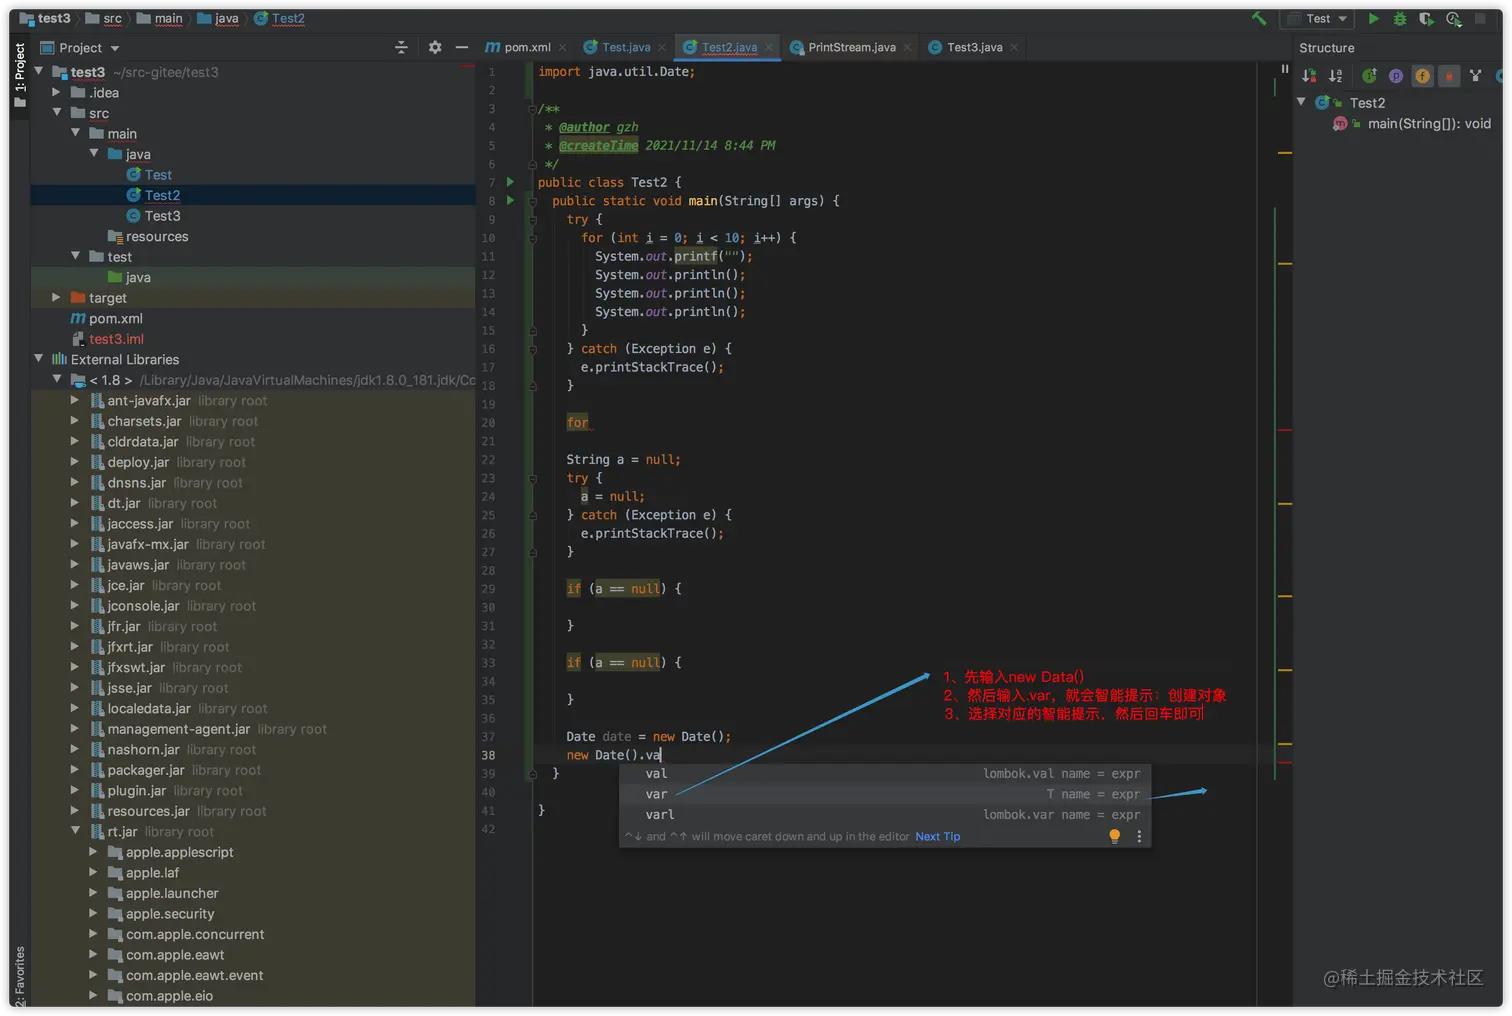Screen dimensions: 1512x1016
Task: Toggle Sort Alphabetically in Structure panel
Action: click(x=1335, y=75)
